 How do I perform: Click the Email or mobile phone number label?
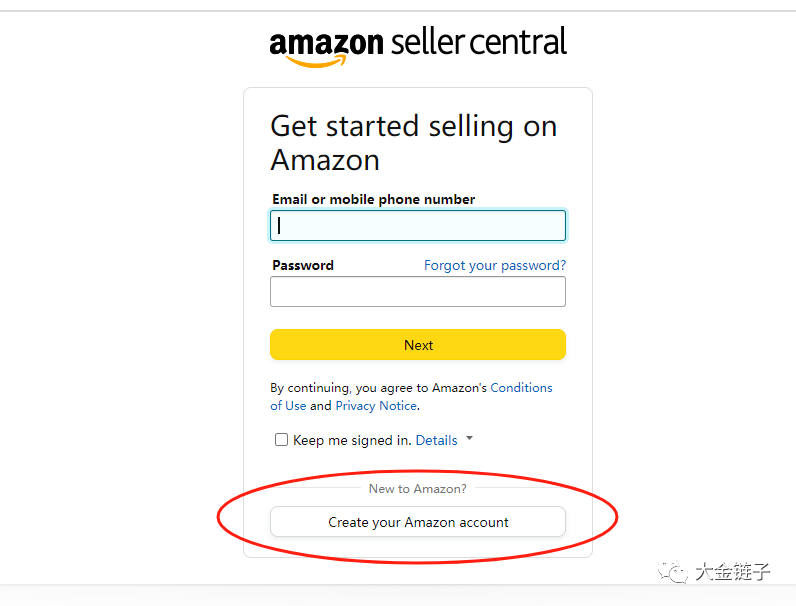pos(373,199)
